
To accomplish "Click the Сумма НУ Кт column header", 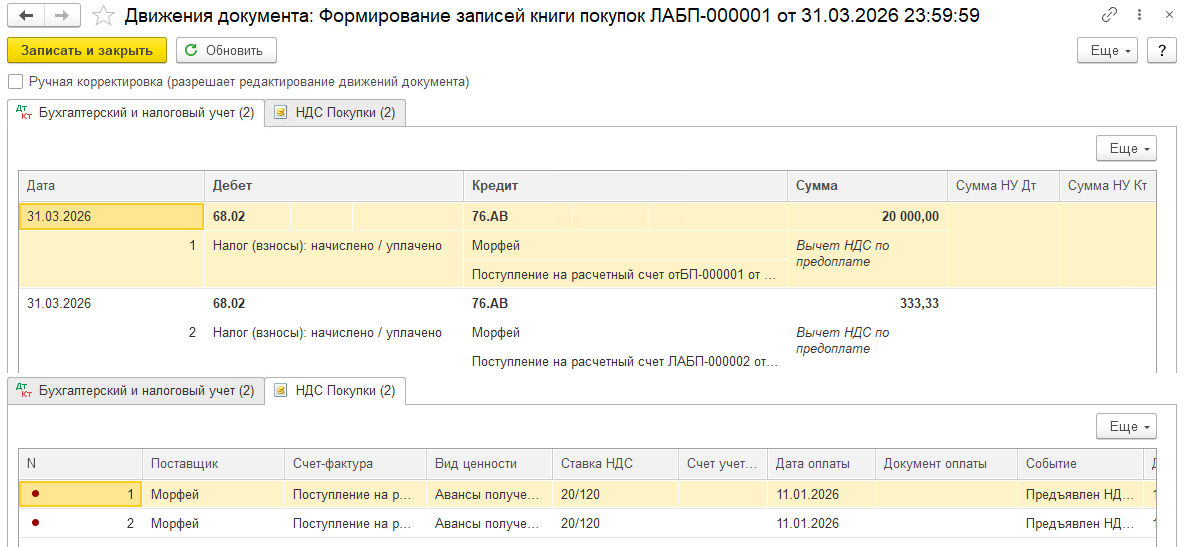I will [1107, 186].
